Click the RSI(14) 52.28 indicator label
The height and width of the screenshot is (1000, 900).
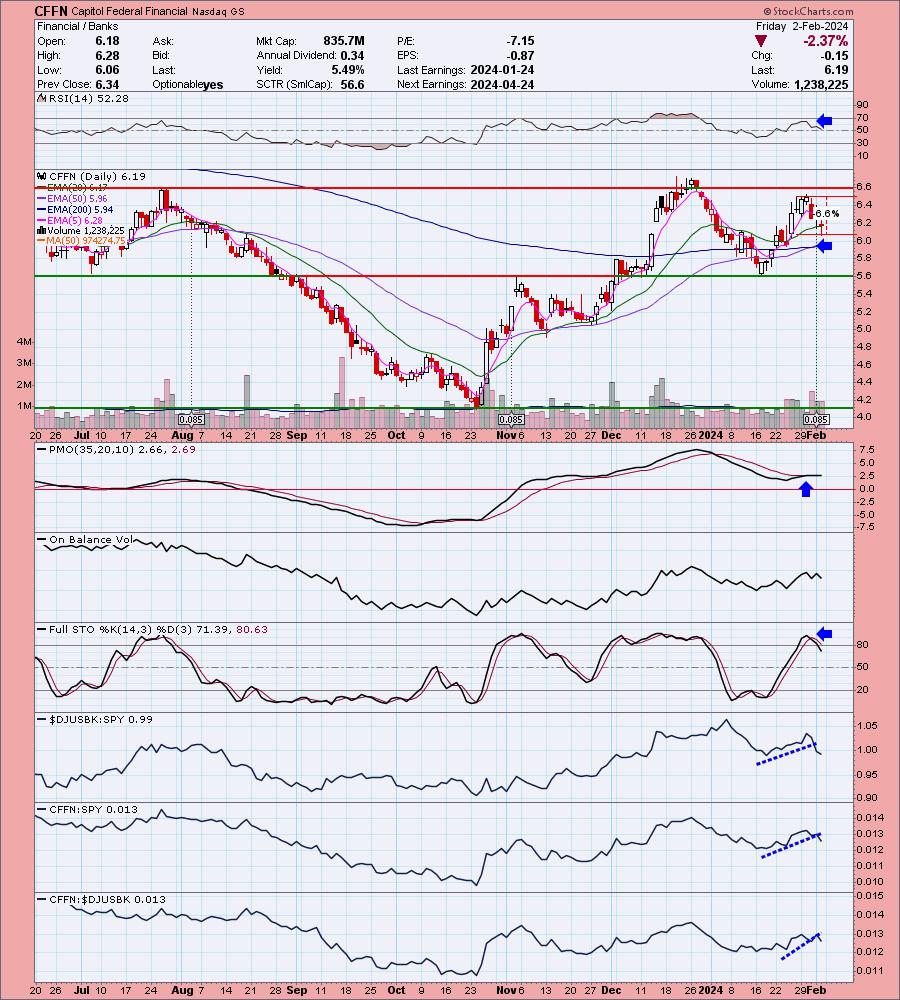click(88, 98)
